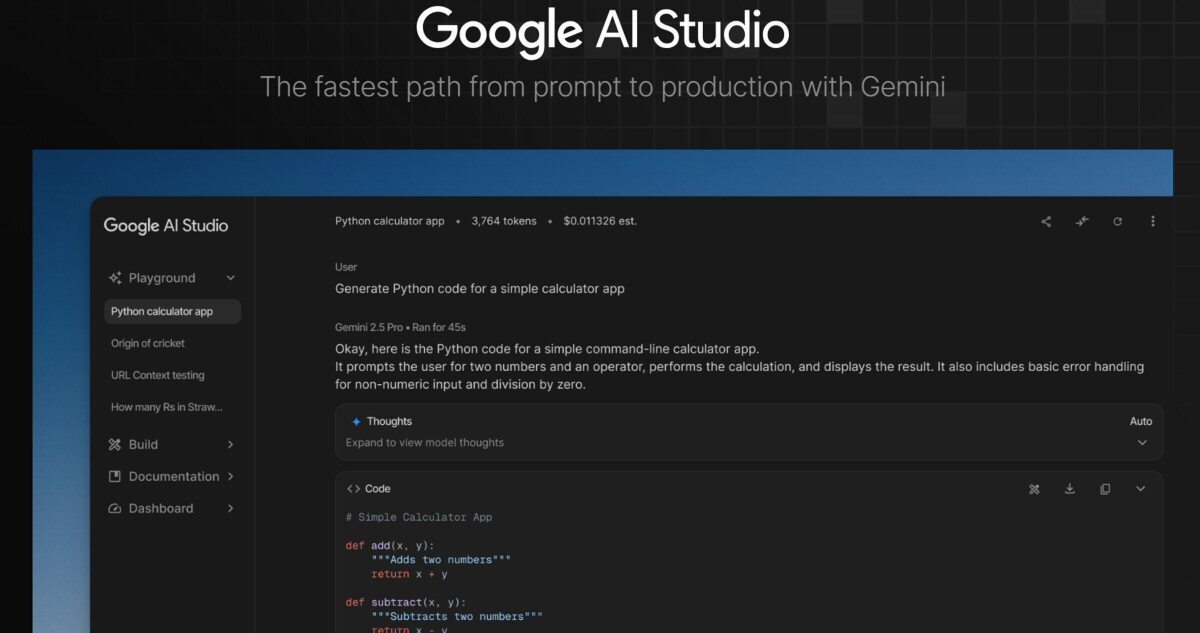
Task: Click the sparkle icon beside Thoughts
Action: (x=356, y=422)
